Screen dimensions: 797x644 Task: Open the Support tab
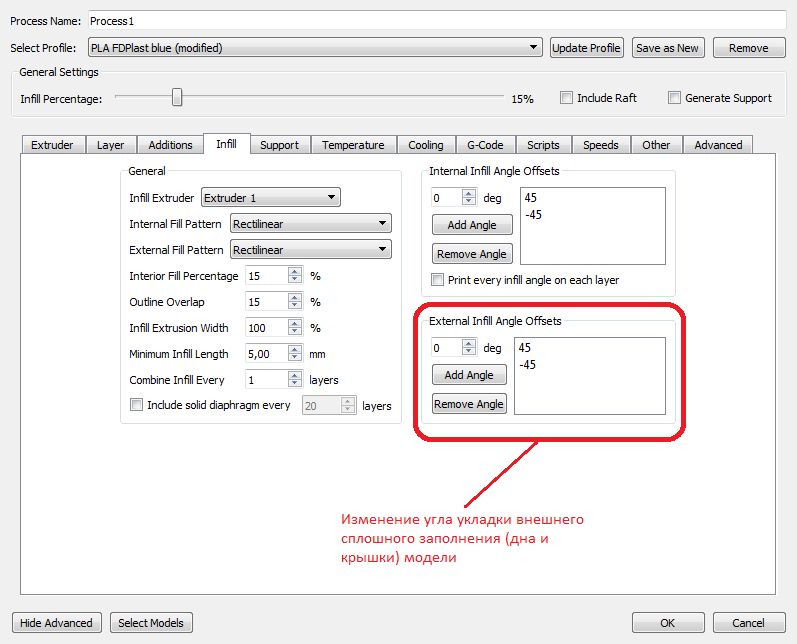pyautogui.click(x=280, y=145)
